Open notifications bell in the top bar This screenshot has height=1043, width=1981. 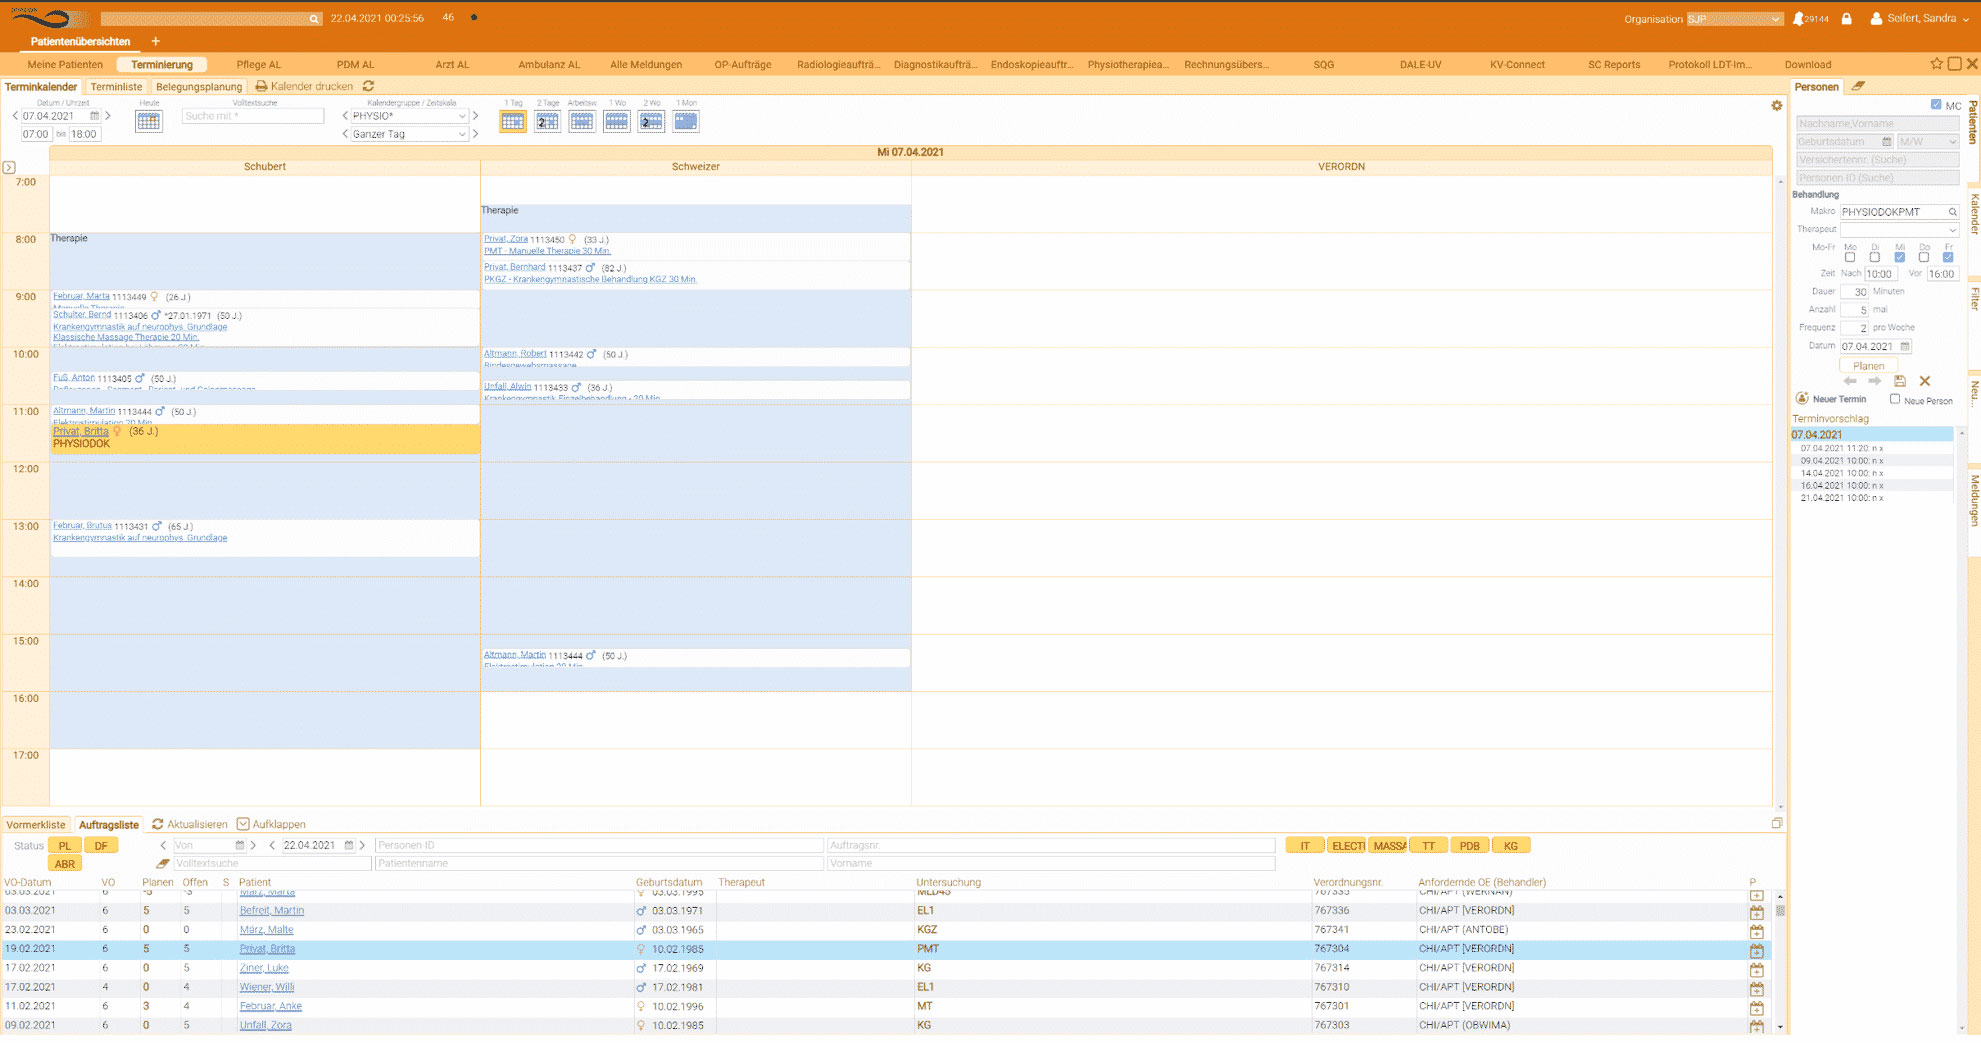pyautogui.click(x=1798, y=19)
